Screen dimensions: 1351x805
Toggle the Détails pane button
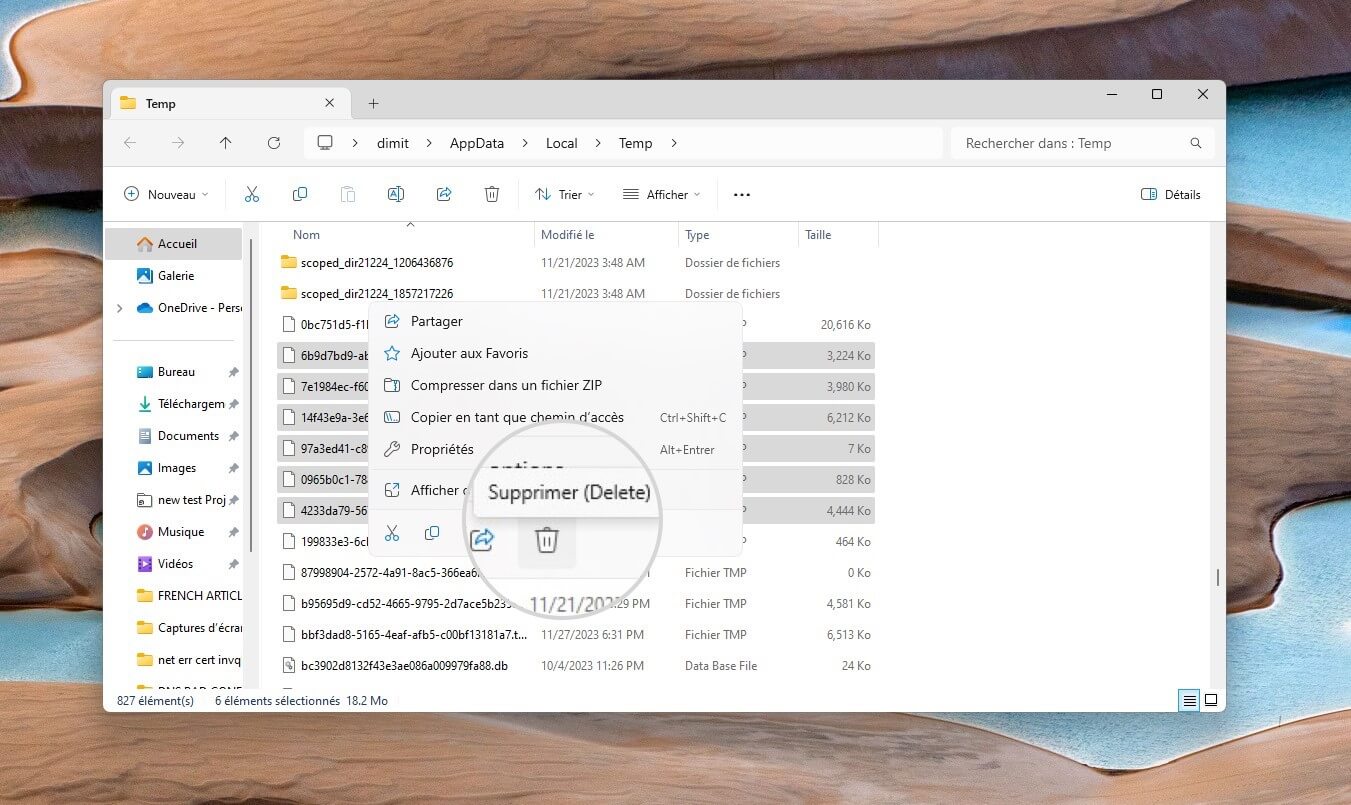(1171, 195)
